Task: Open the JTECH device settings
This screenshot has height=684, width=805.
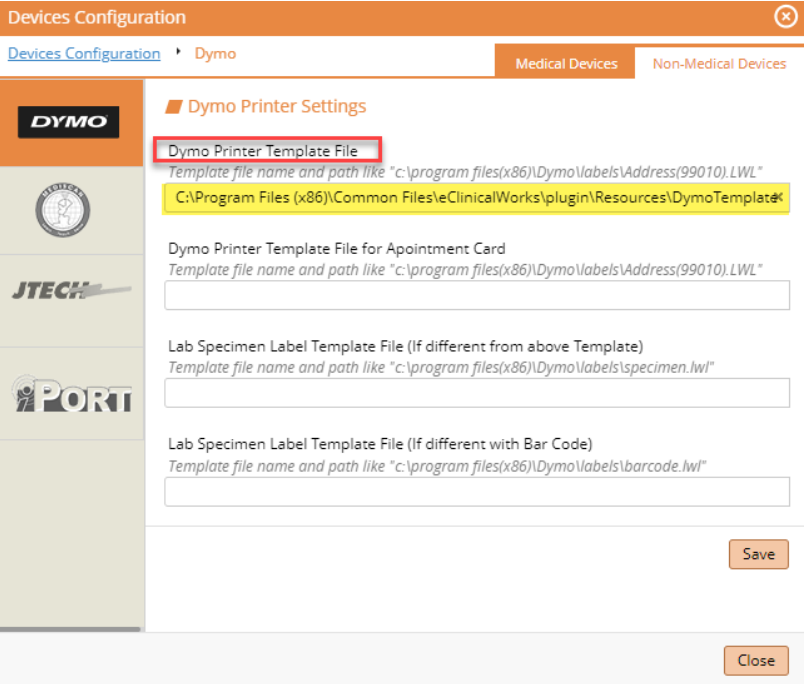Action: [x=69, y=290]
